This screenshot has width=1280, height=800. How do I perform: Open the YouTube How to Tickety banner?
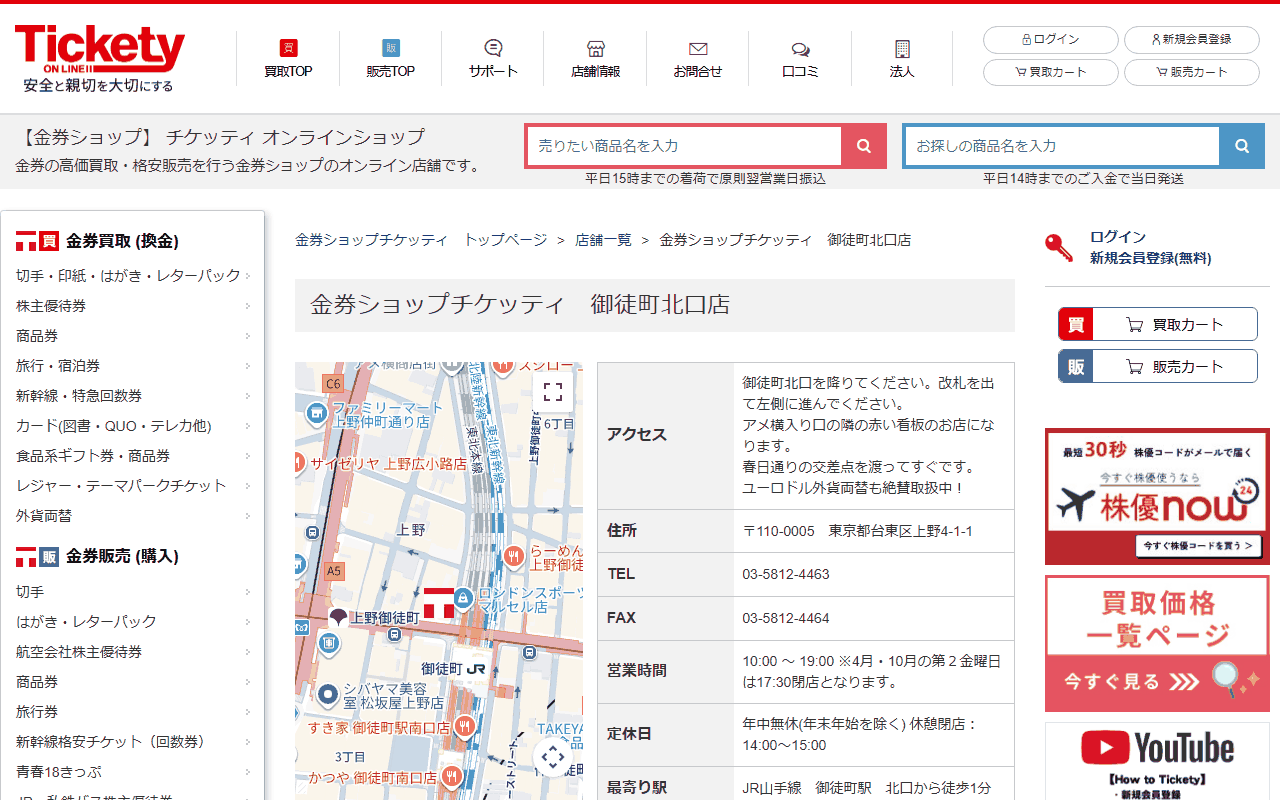[1157, 761]
